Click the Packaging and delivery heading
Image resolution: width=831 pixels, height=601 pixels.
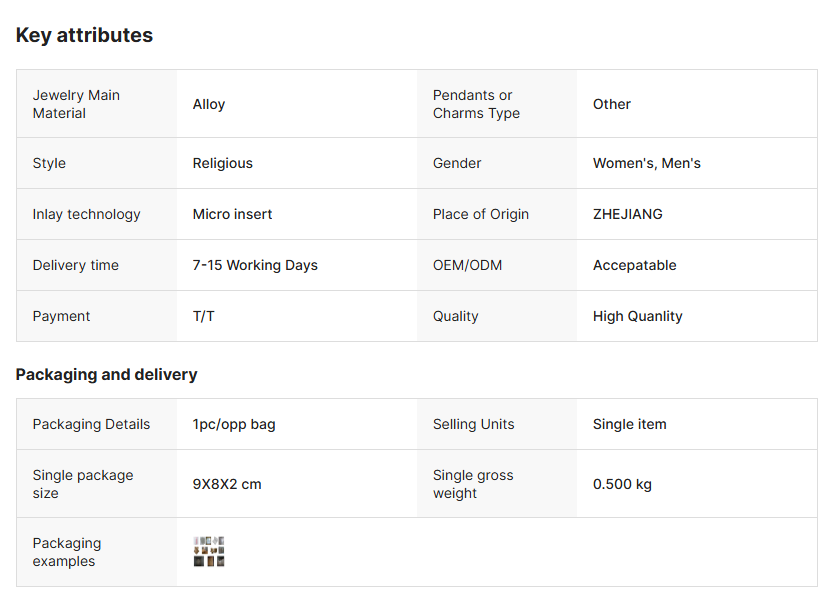click(106, 375)
